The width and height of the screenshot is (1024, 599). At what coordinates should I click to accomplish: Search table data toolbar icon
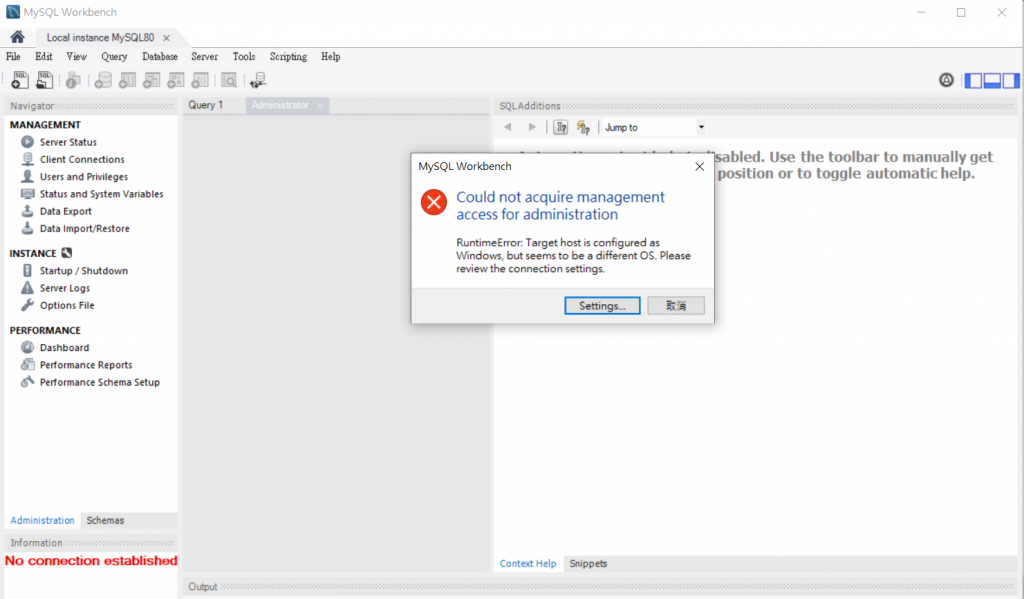tap(229, 80)
